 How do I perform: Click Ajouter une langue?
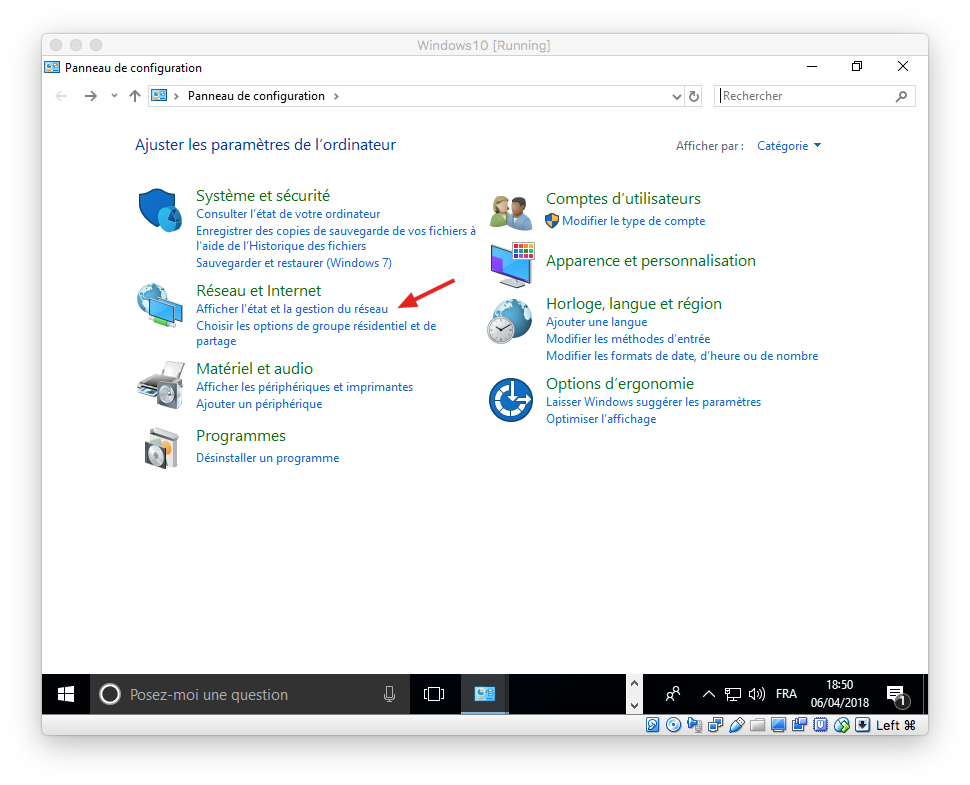pyautogui.click(x=596, y=322)
